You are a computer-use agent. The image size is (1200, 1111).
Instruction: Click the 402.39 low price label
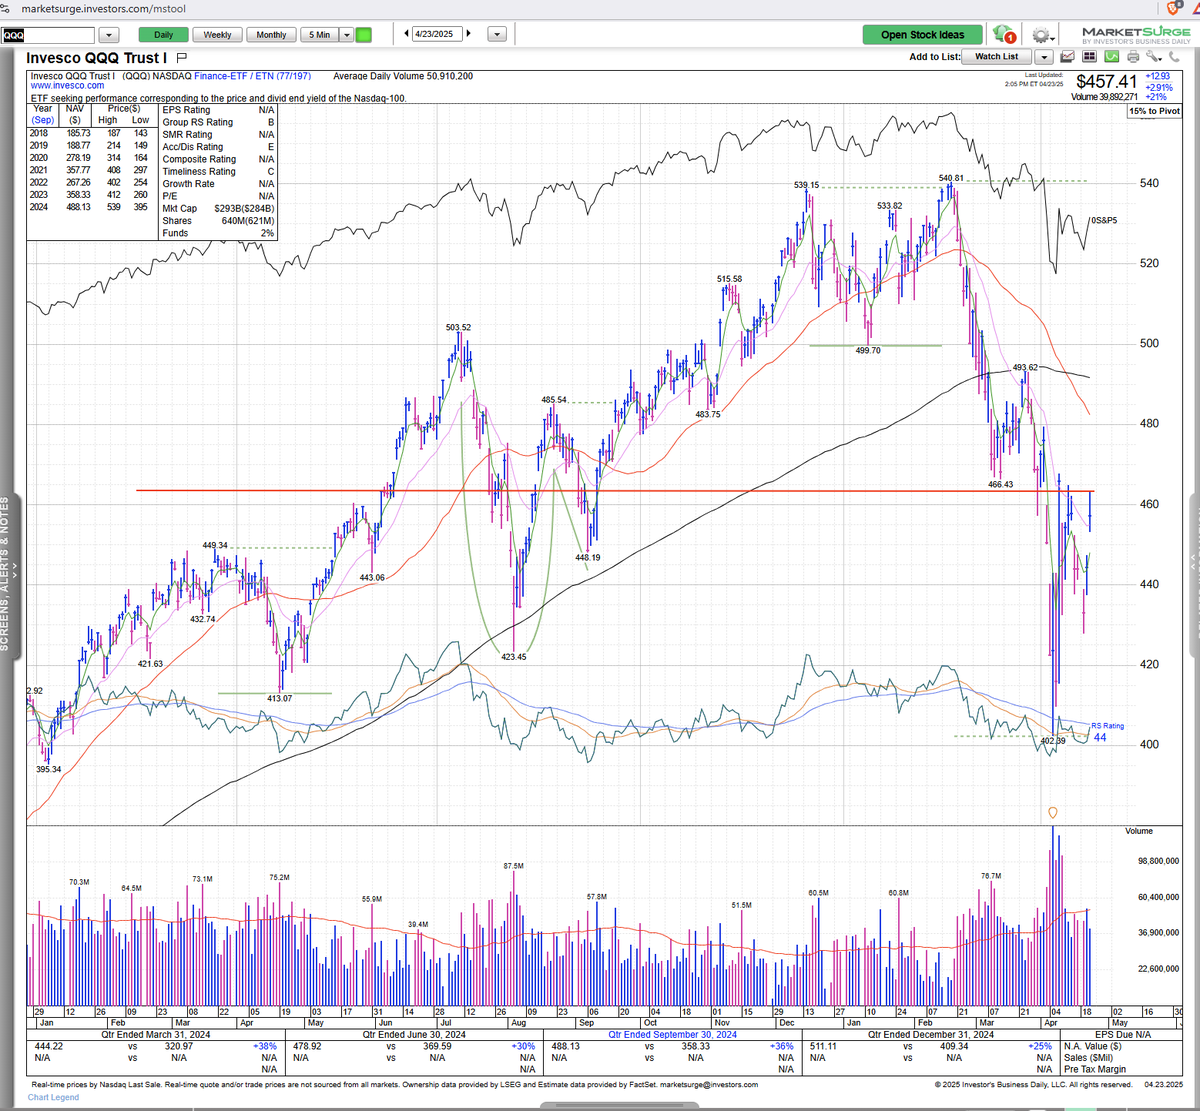tap(1052, 741)
